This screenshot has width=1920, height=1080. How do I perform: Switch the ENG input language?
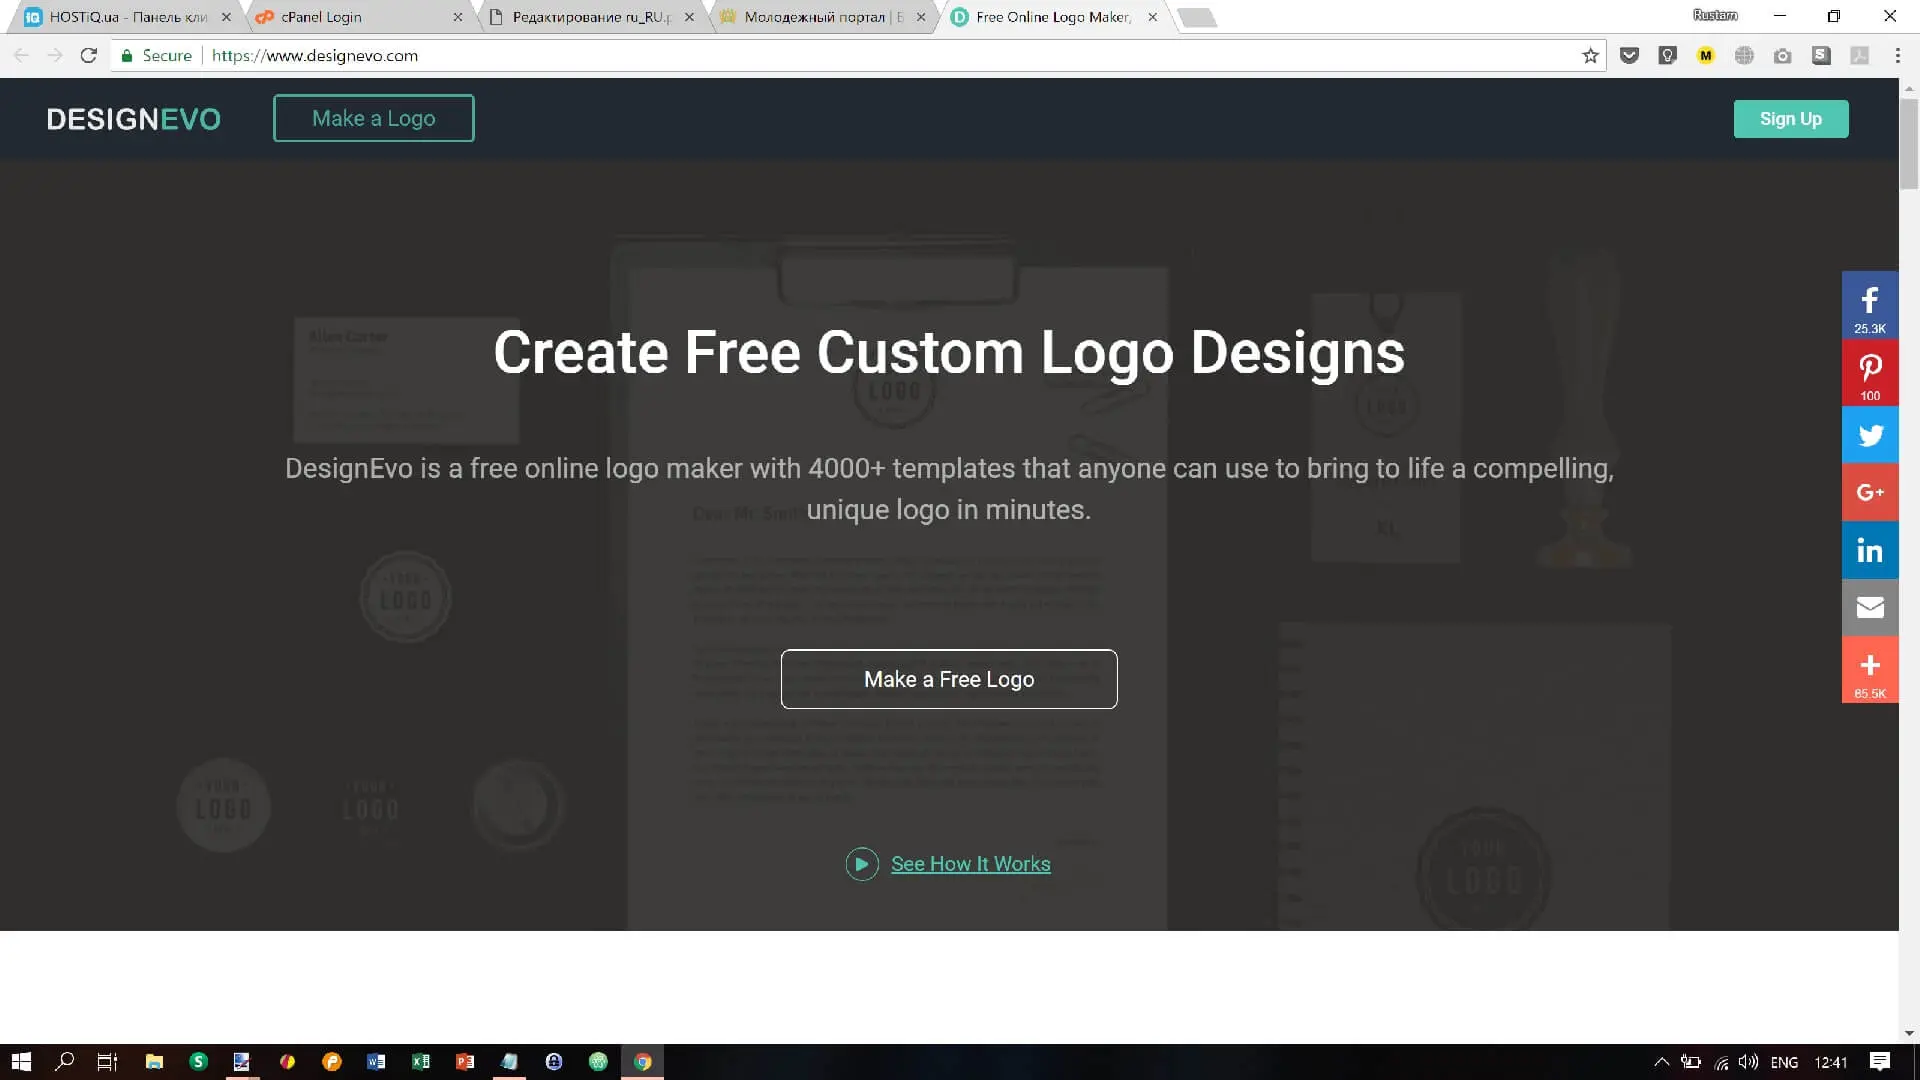pyautogui.click(x=1784, y=1062)
